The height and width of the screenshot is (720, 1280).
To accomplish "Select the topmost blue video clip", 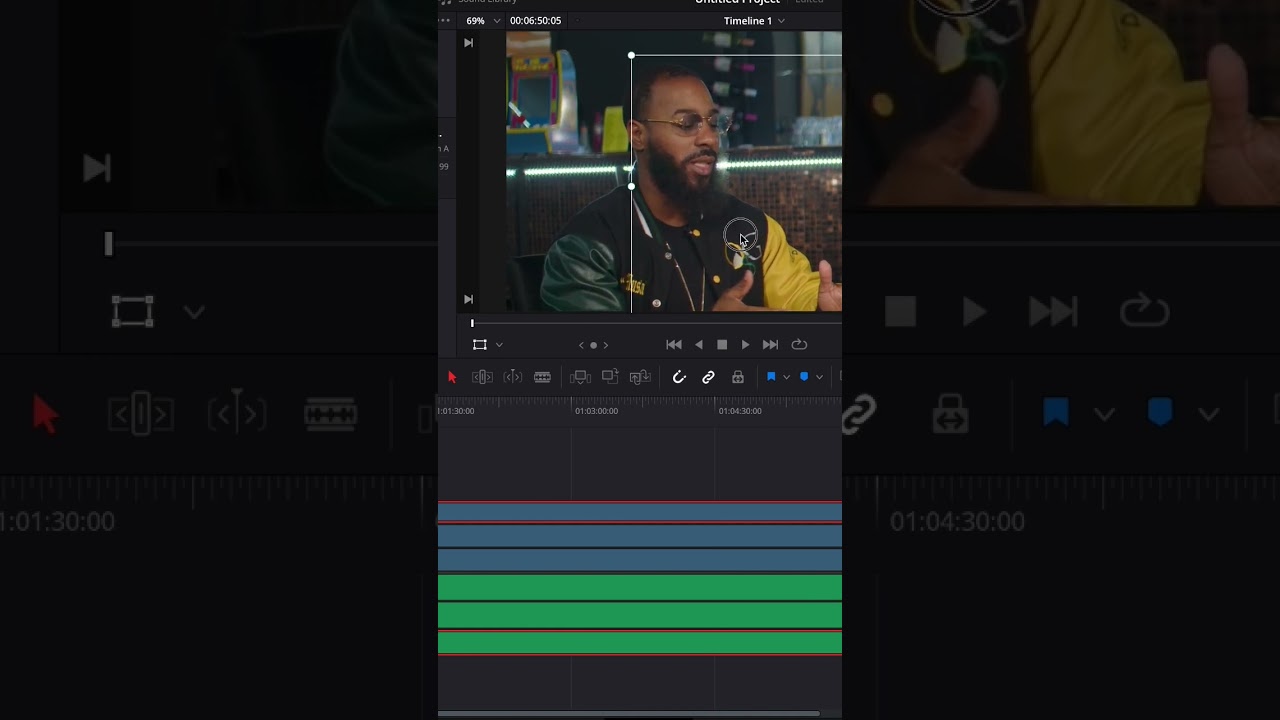I will pyautogui.click(x=640, y=513).
